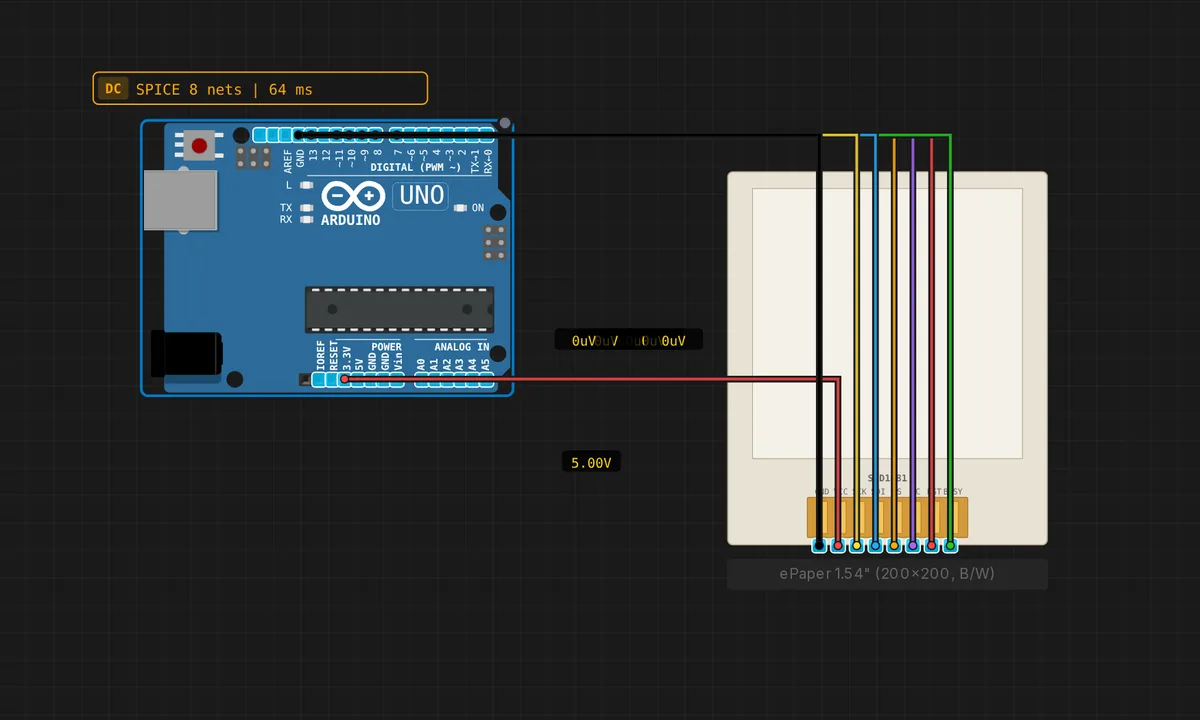Click Arduino analog pin A1

point(434,380)
